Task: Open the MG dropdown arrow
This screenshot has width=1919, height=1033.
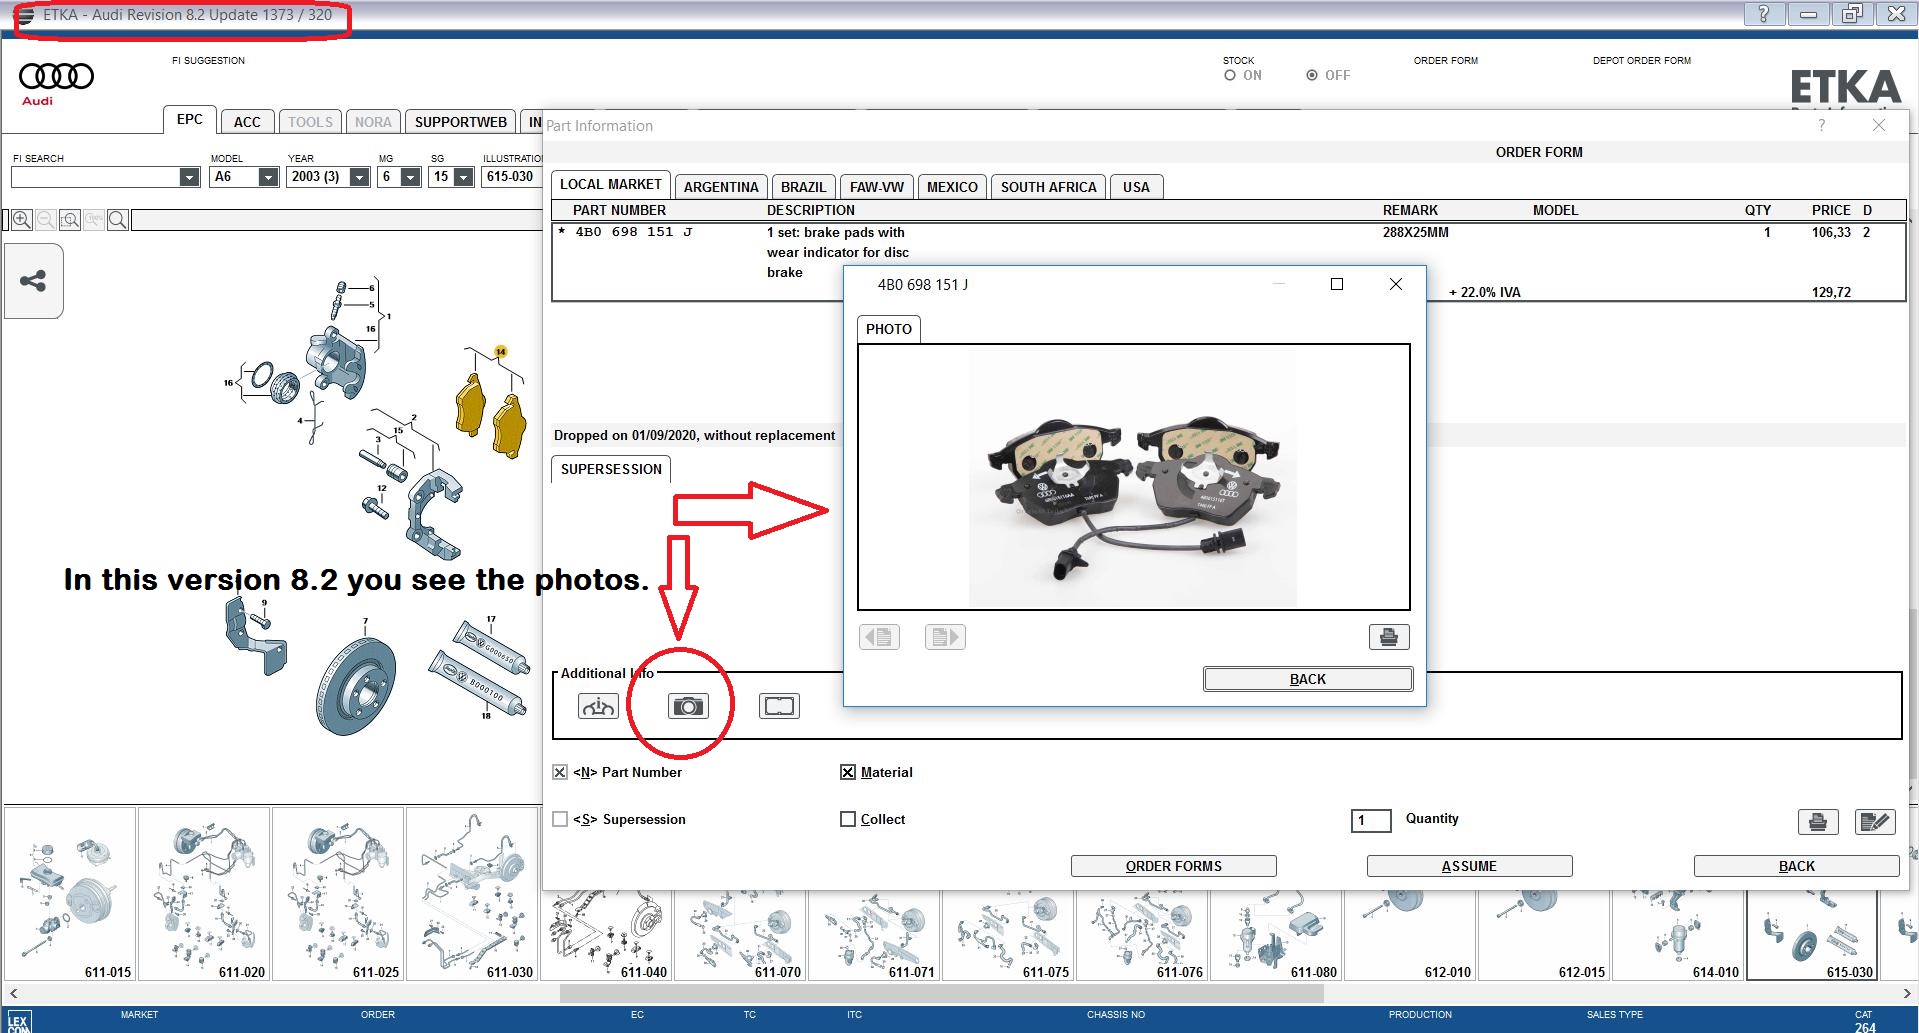Action: point(411,177)
